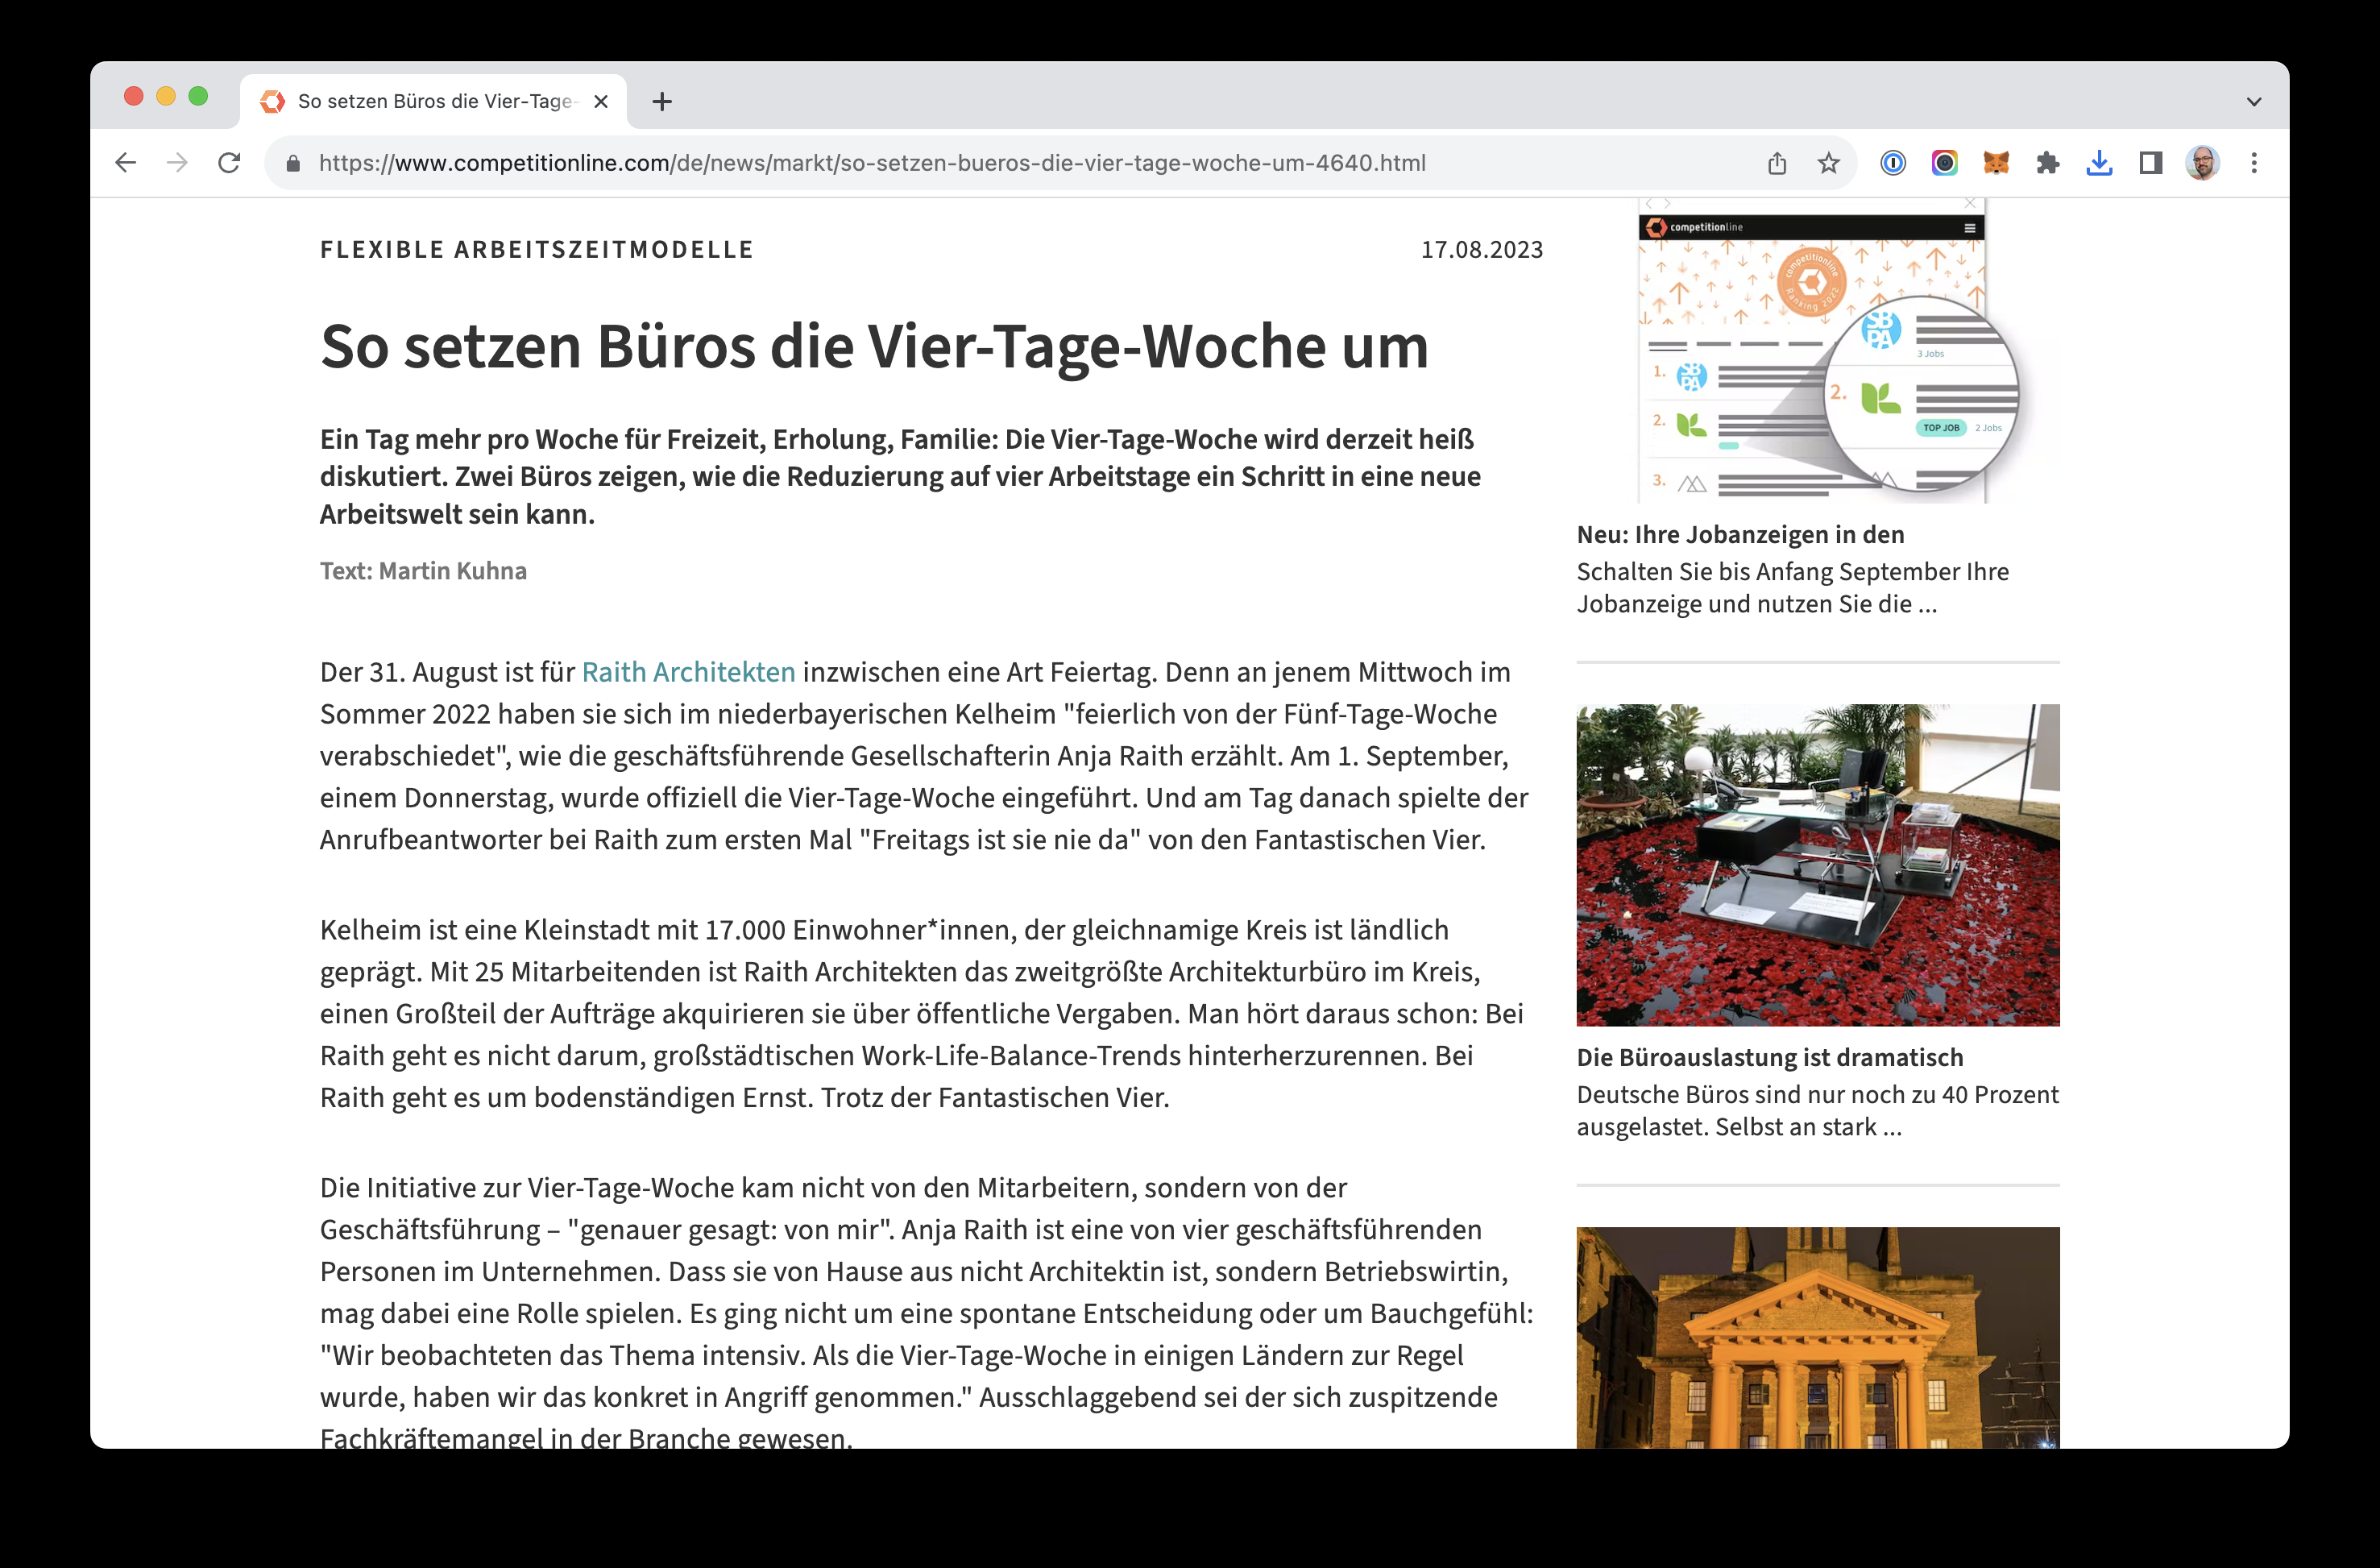The width and height of the screenshot is (2380, 1568).
Task: Show downloads via the download arrow icon
Action: point(2099,163)
